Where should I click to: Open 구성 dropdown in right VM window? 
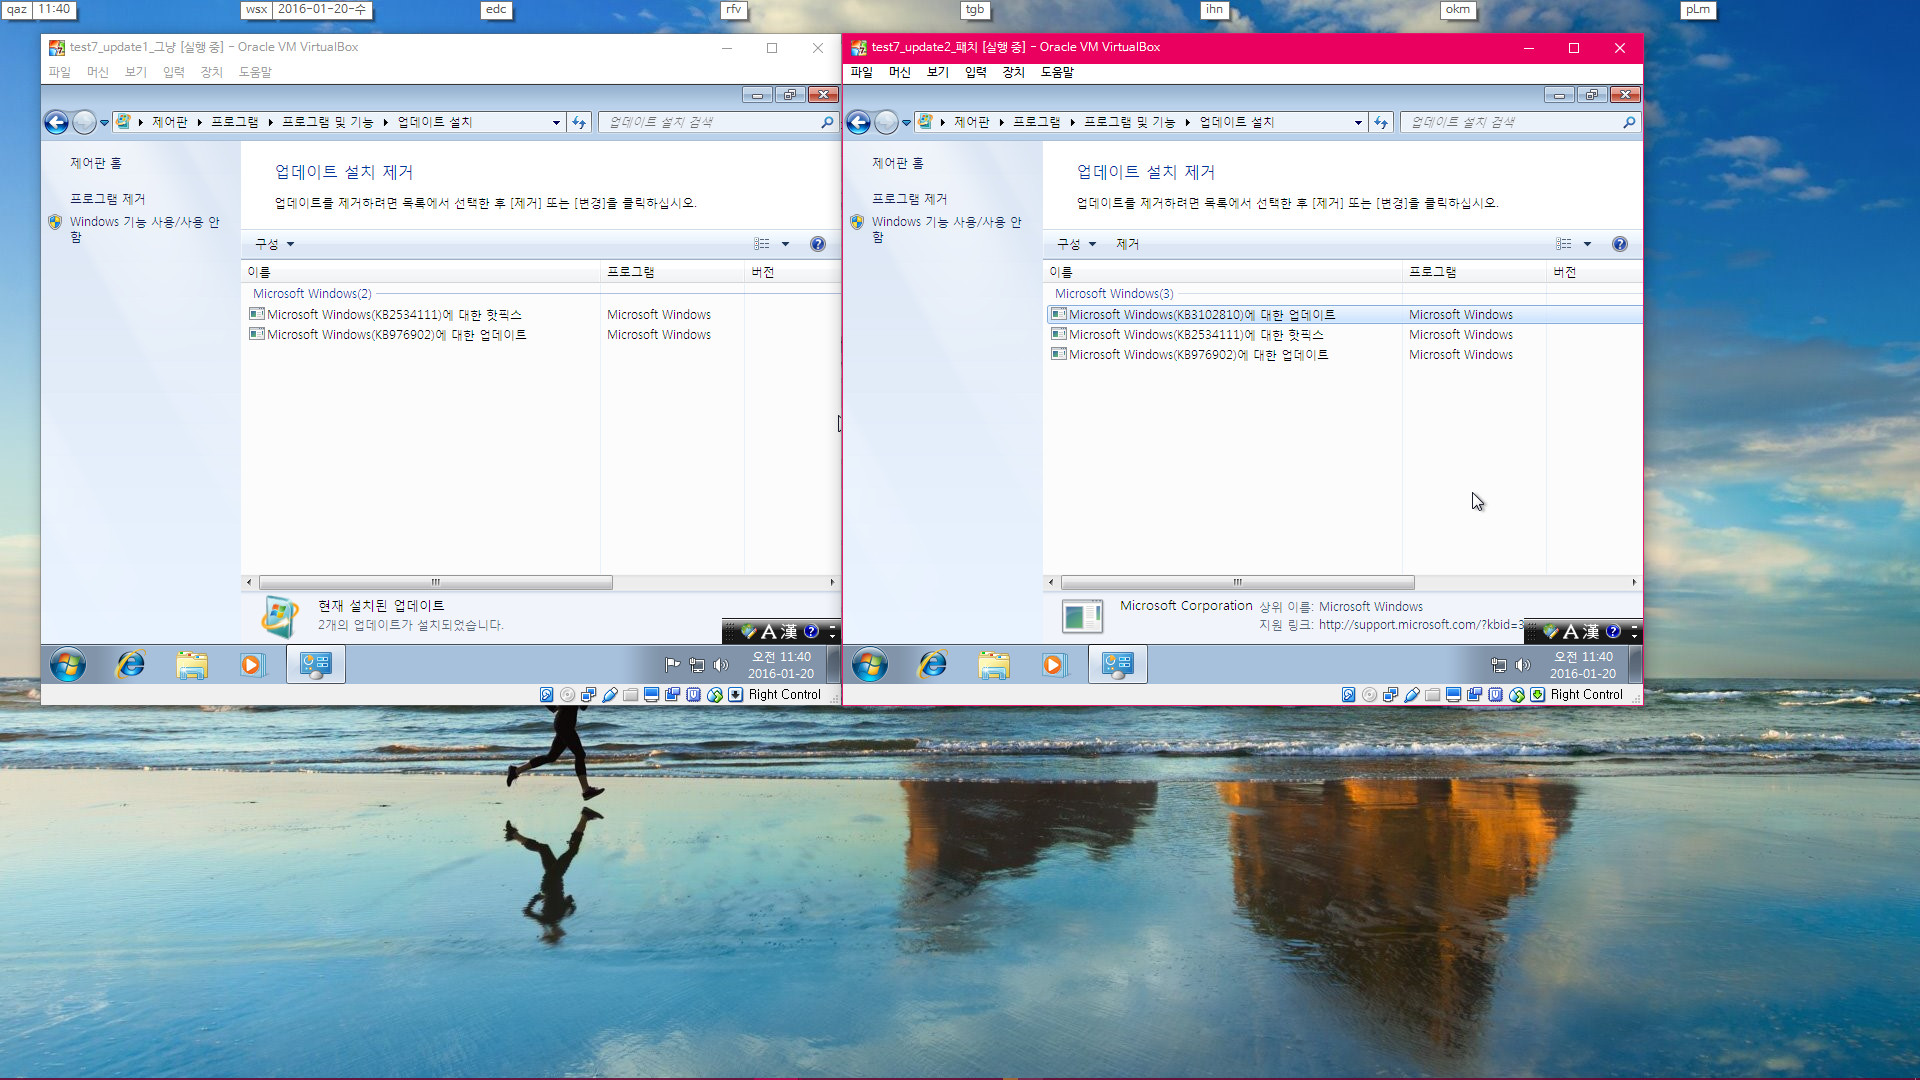(1076, 244)
